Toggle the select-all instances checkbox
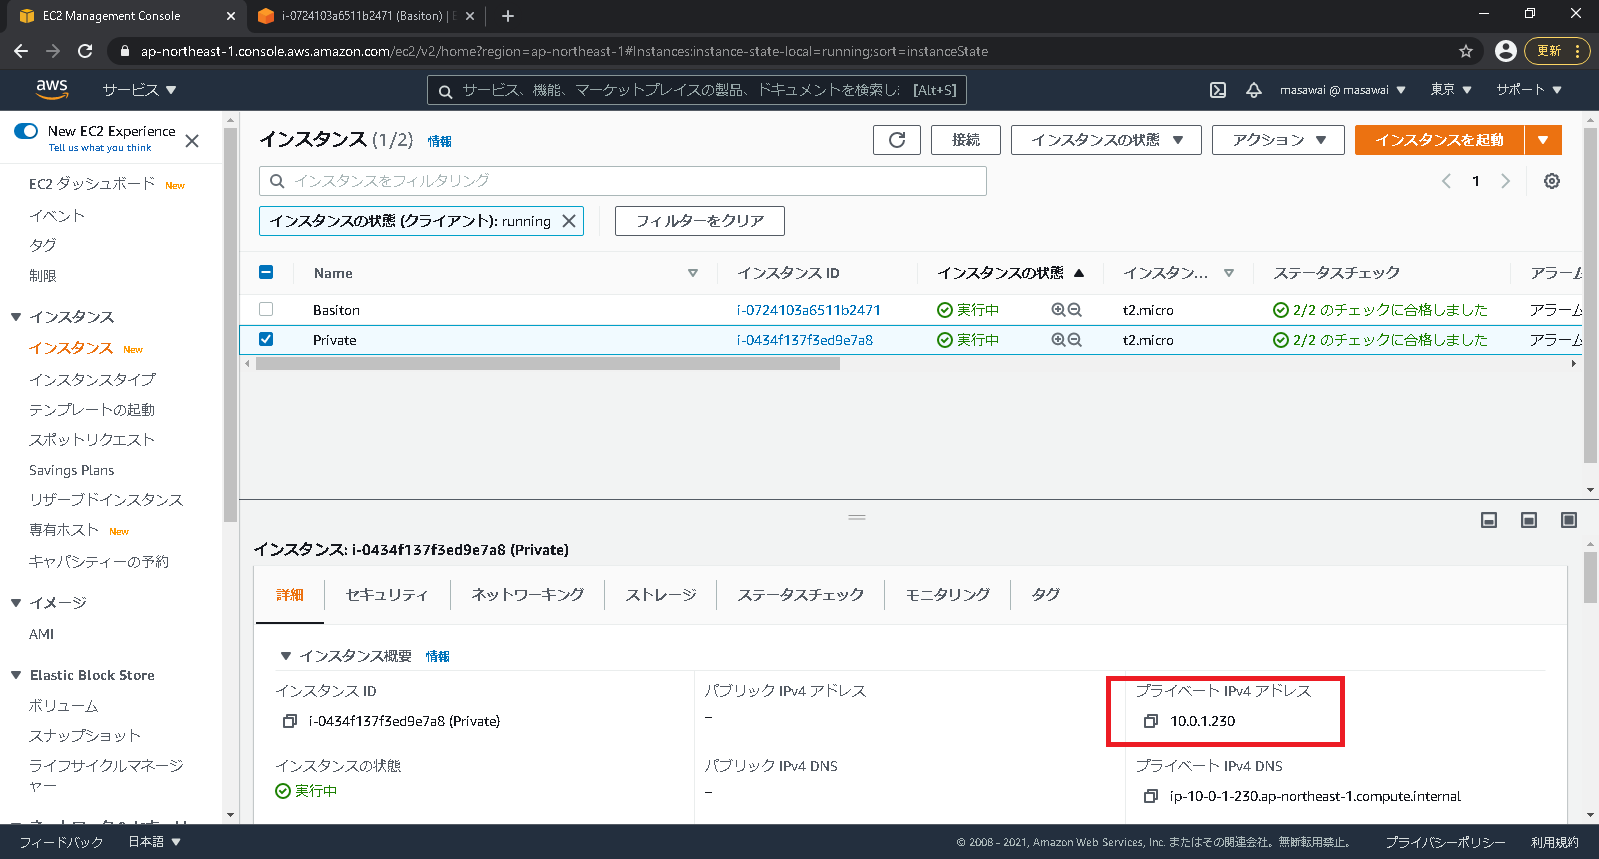This screenshot has width=1599, height=859. point(266,272)
